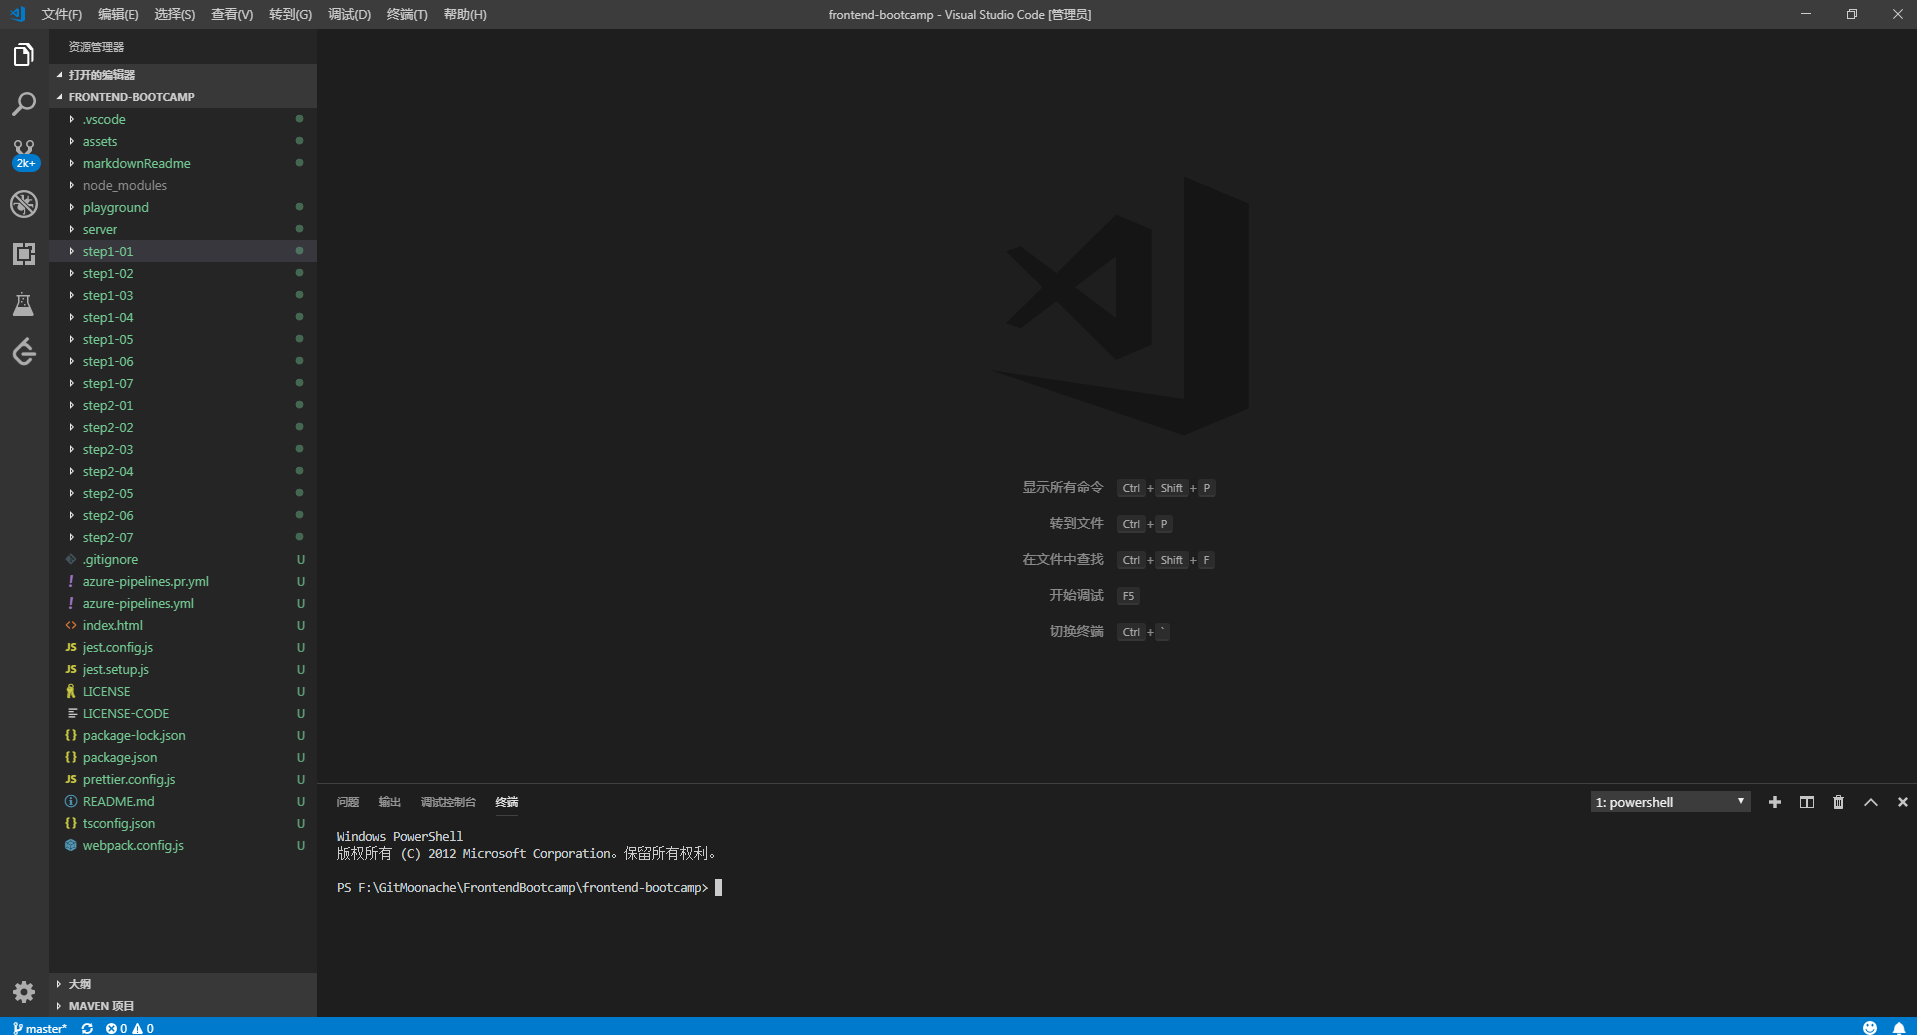Send feedback via smiley icon
The image size is (1917, 1035).
click(1870, 1028)
